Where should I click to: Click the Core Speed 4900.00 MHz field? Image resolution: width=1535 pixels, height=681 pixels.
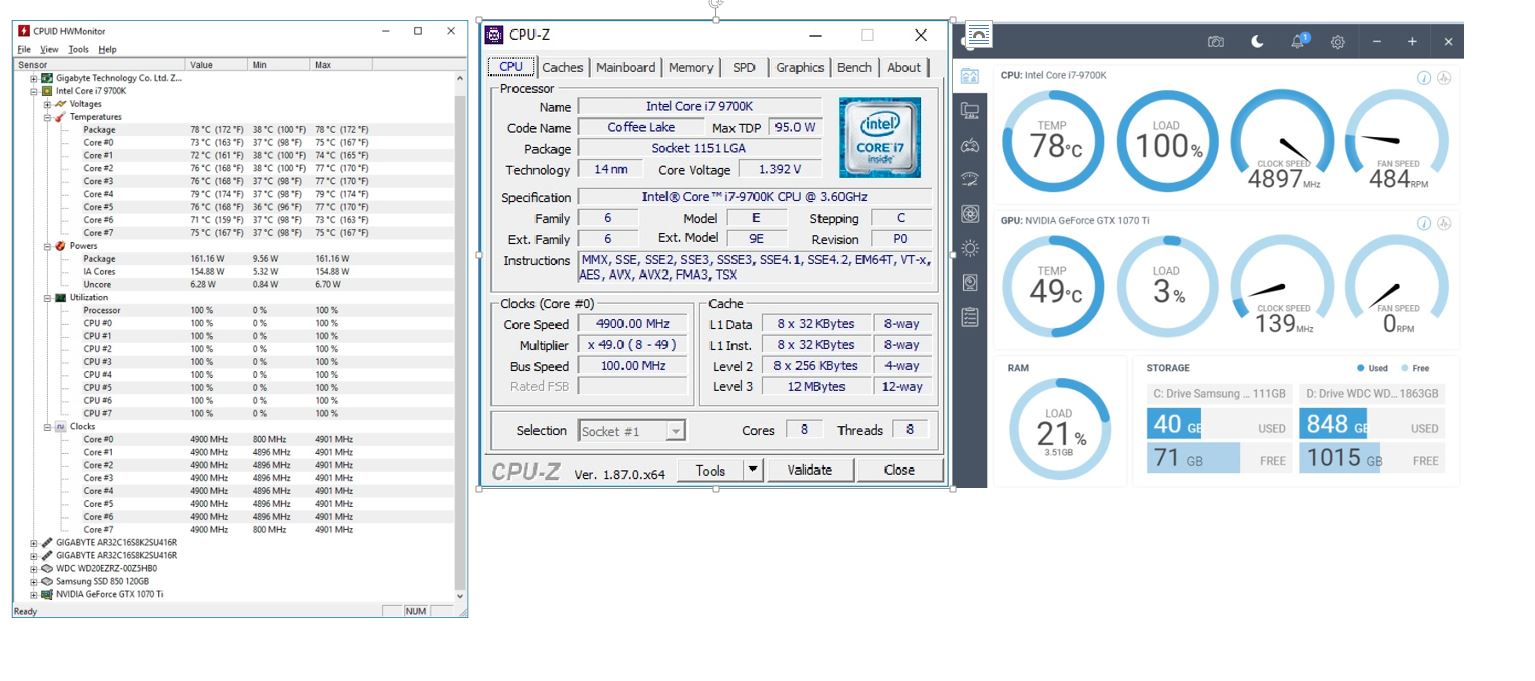(632, 324)
